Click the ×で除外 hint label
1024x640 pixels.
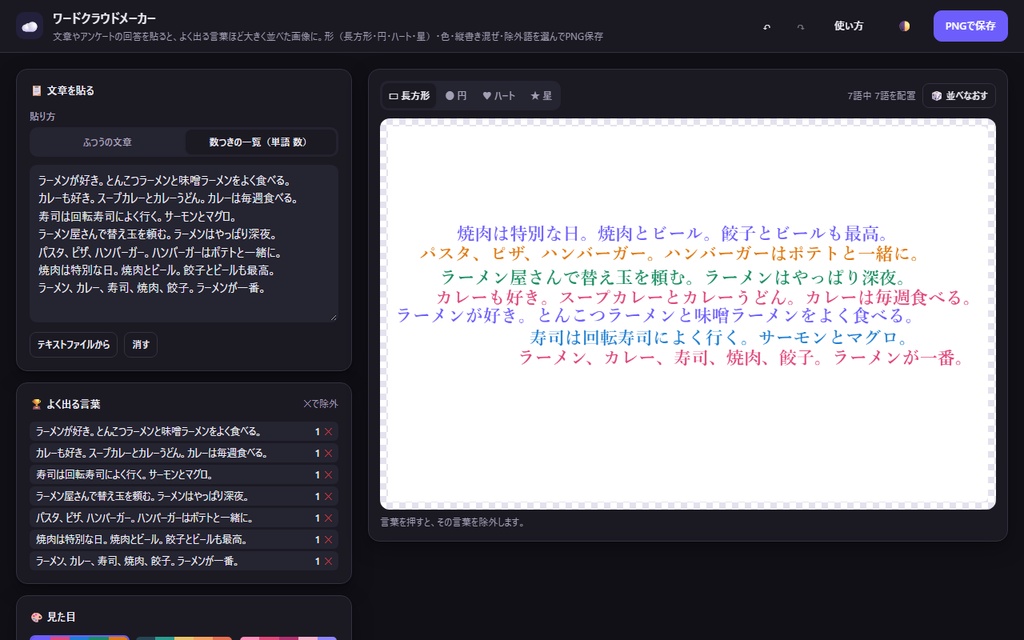click(x=320, y=404)
